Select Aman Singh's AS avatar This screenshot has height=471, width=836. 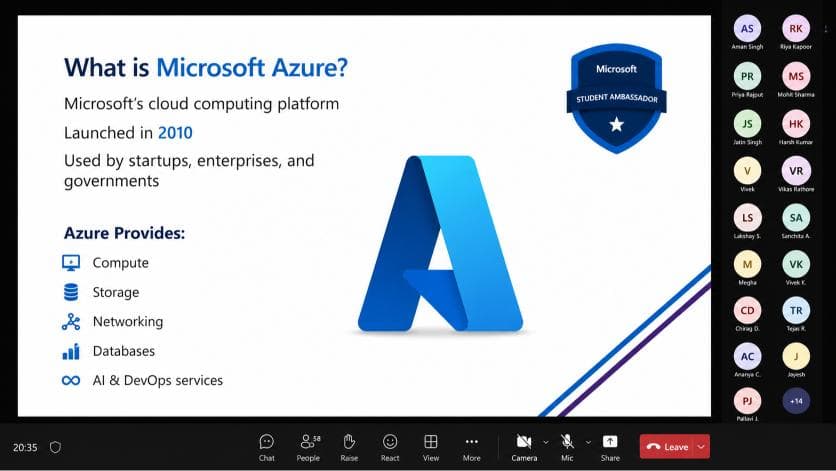pyautogui.click(x=747, y=28)
